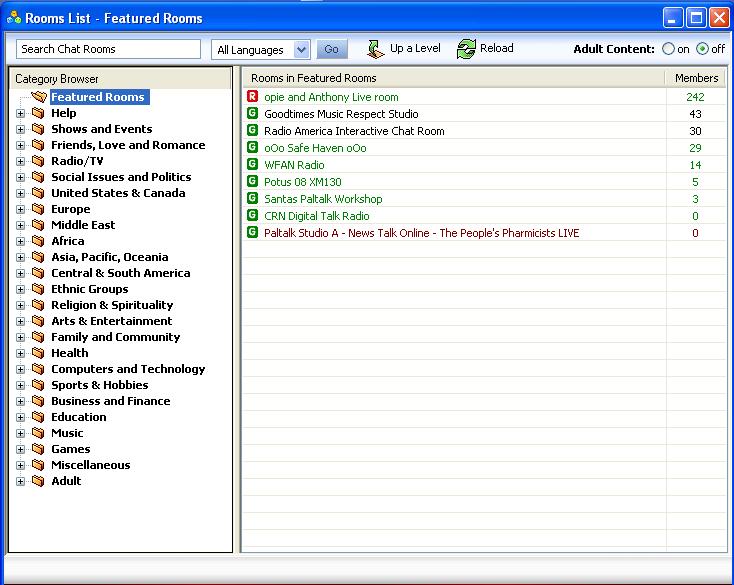Click the 242 member count

pos(695,97)
